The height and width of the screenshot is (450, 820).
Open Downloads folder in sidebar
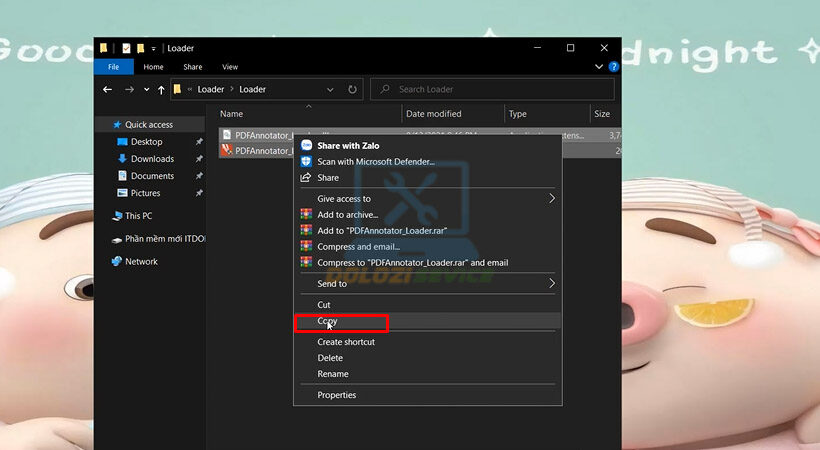click(x=152, y=159)
